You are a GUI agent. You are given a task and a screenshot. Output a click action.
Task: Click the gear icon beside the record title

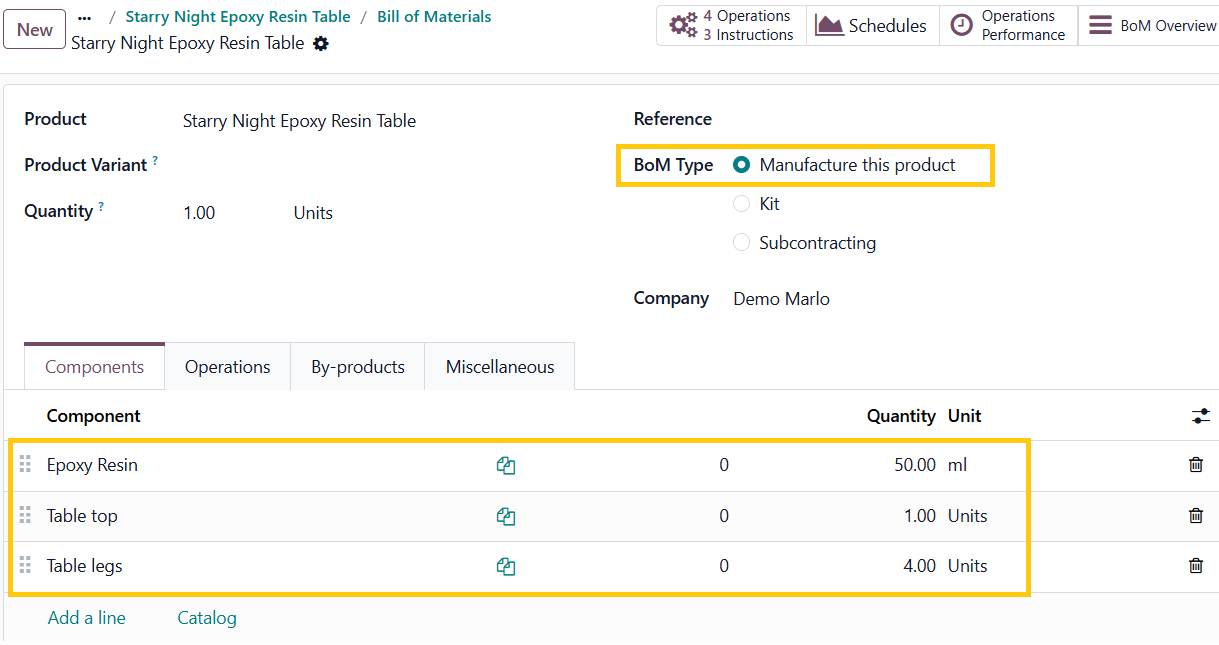(x=320, y=44)
